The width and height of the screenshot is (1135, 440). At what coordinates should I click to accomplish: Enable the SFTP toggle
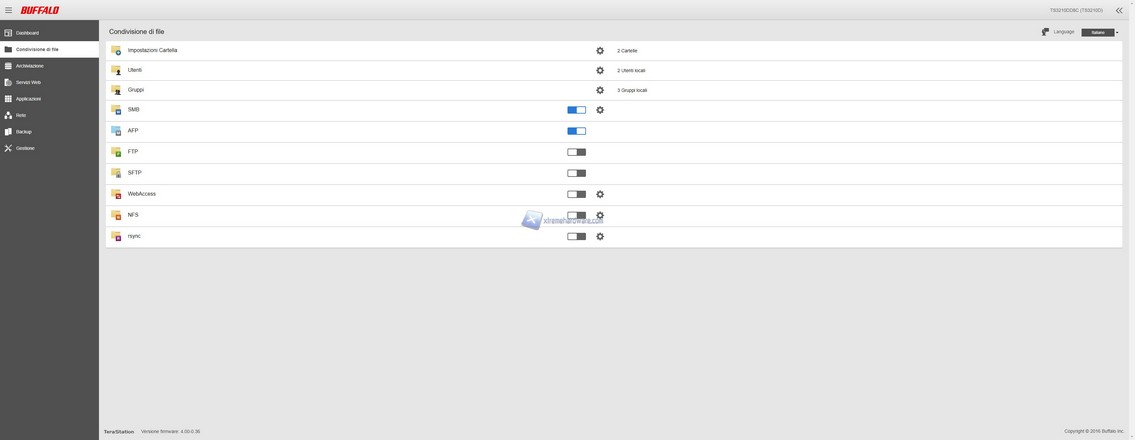click(576, 173)
